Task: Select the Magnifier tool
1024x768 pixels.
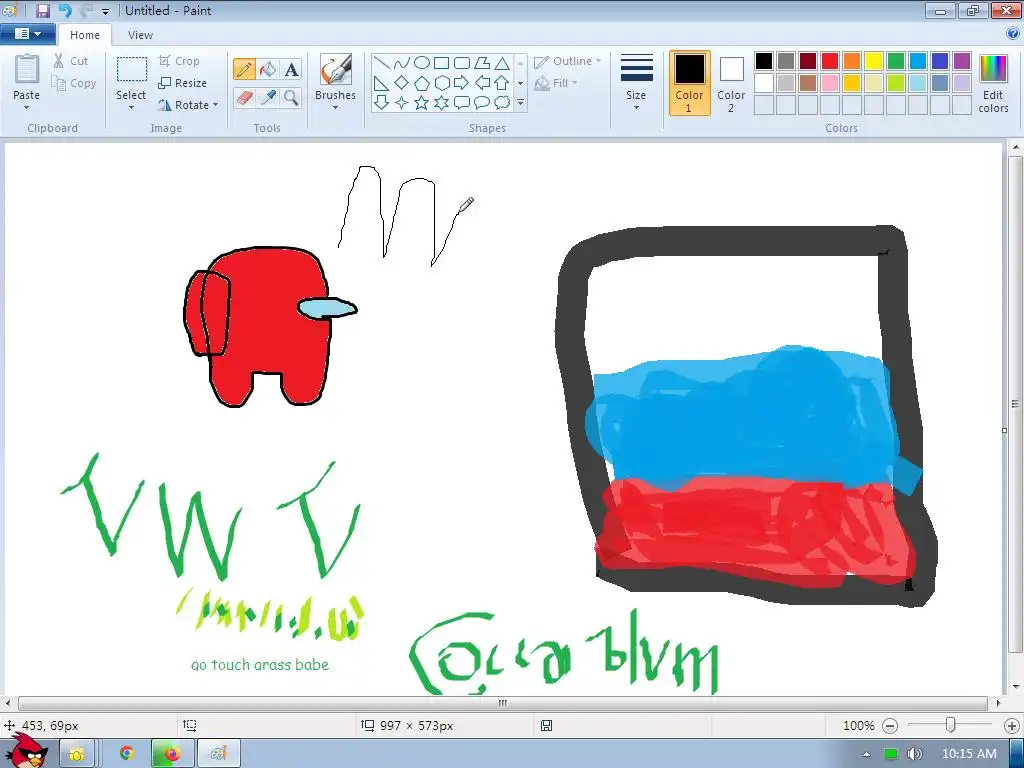Action: 291,98
